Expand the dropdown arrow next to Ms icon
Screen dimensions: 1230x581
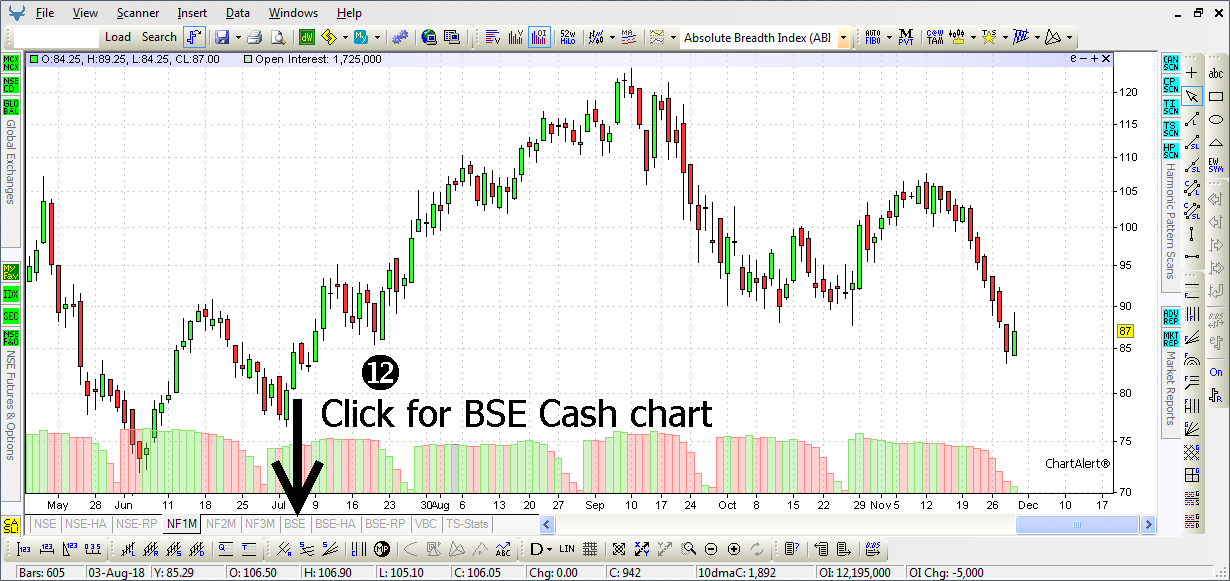[377, 37]
